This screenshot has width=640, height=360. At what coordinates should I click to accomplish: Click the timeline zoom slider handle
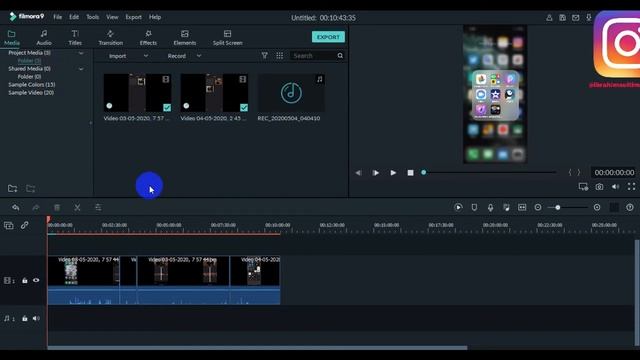coord(558,207)
